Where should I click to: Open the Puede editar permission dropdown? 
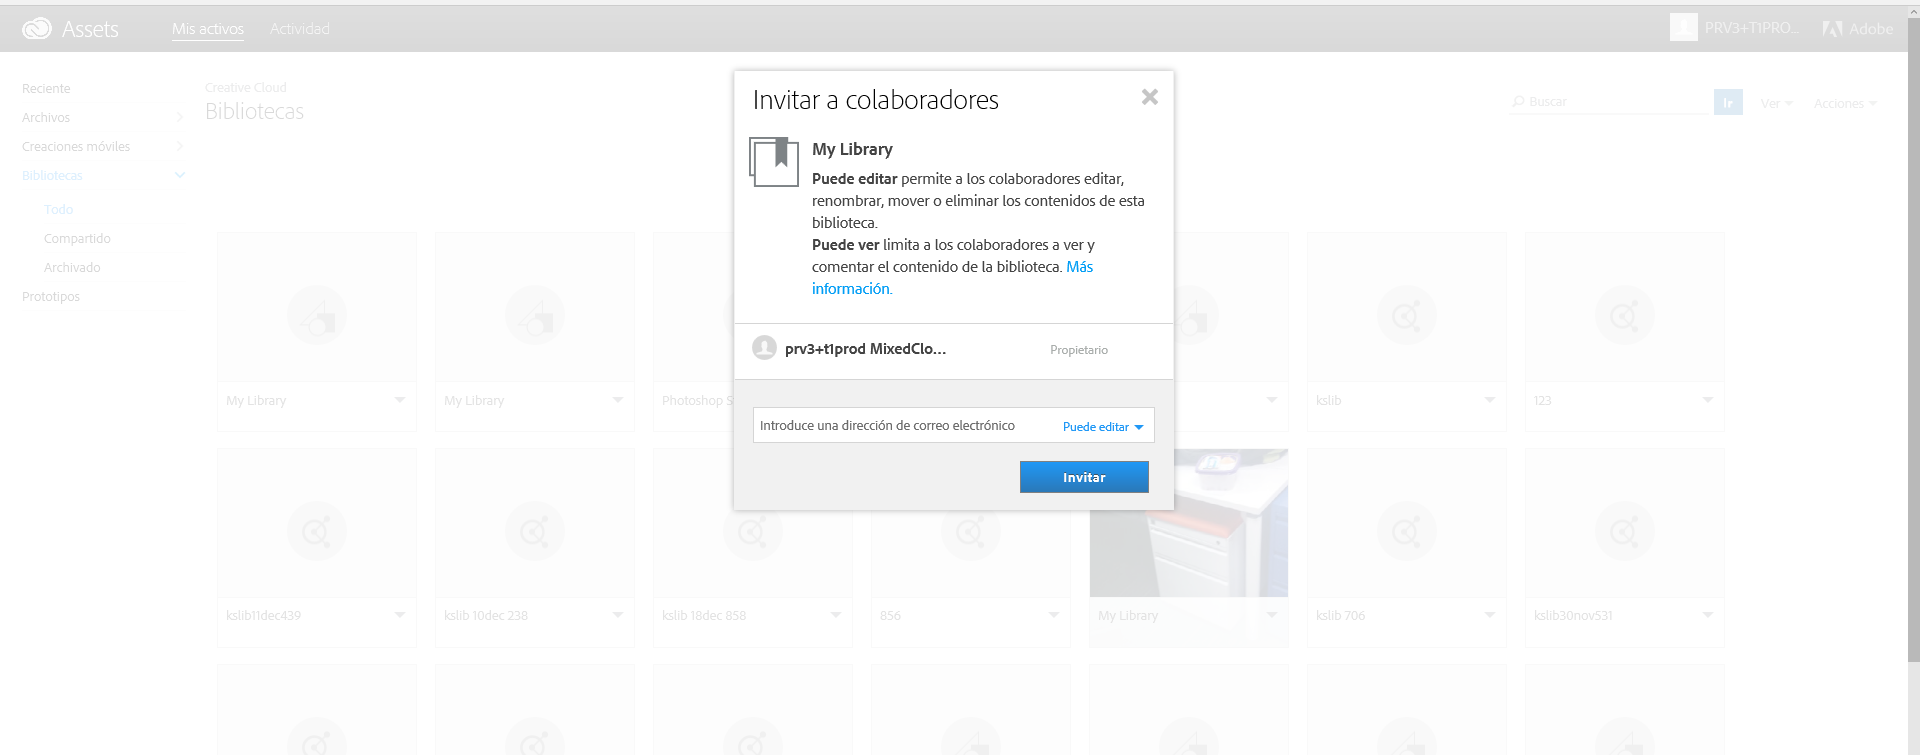tap(1102, 427)
